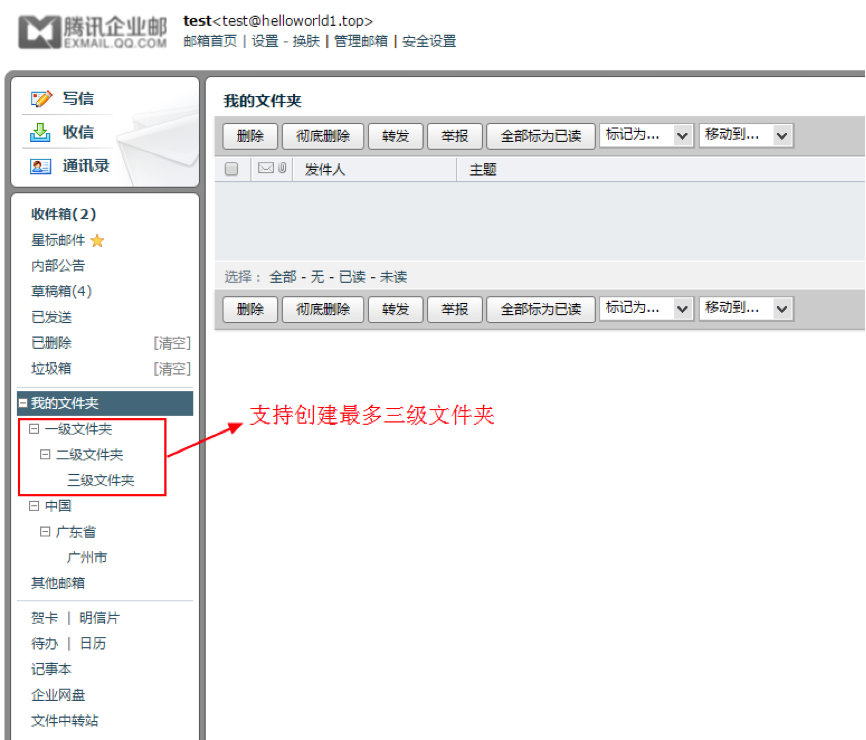The image size is (866, 740).
Task: Click the envelope status column icon
Action: (265, 169)
